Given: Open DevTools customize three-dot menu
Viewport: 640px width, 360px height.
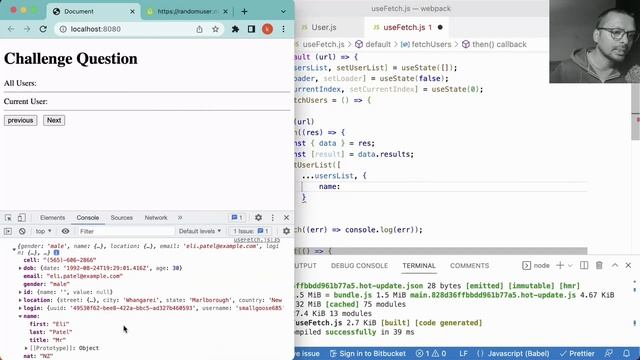Looking at the screenshot, I should [x=273, y=218].
